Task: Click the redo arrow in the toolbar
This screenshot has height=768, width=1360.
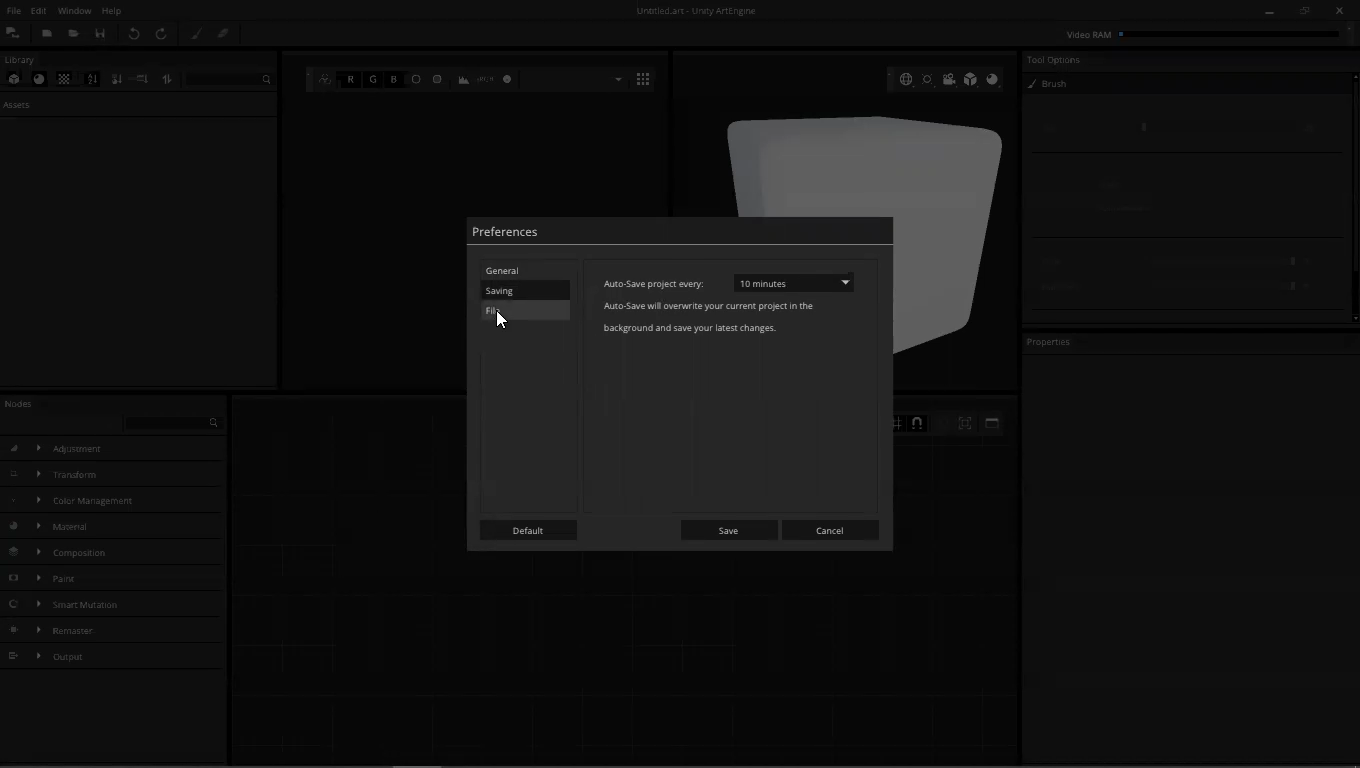Action: click(161, 34)
